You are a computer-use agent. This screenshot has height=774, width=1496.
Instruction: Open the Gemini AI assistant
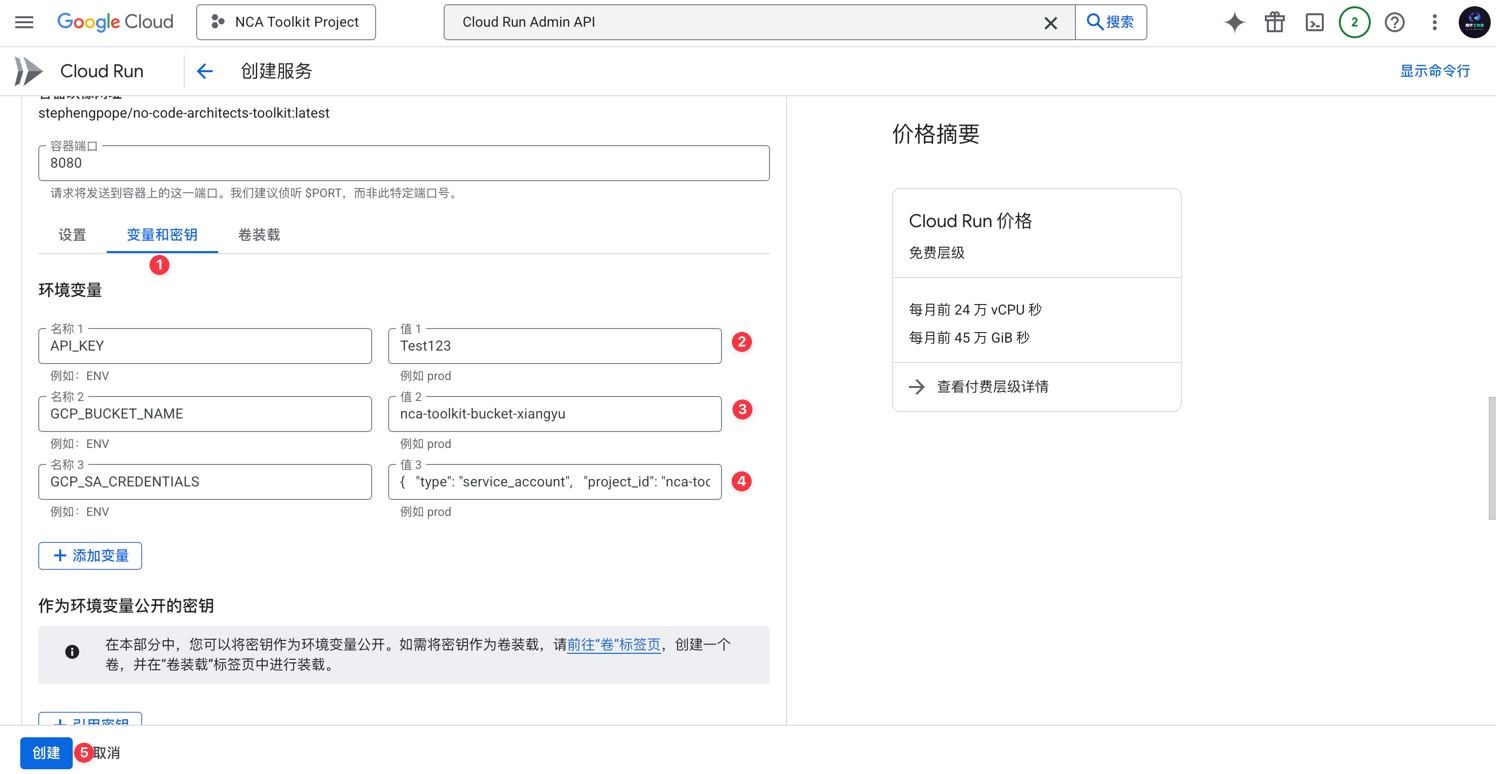pyautogui.click(x=1234, y=21)
